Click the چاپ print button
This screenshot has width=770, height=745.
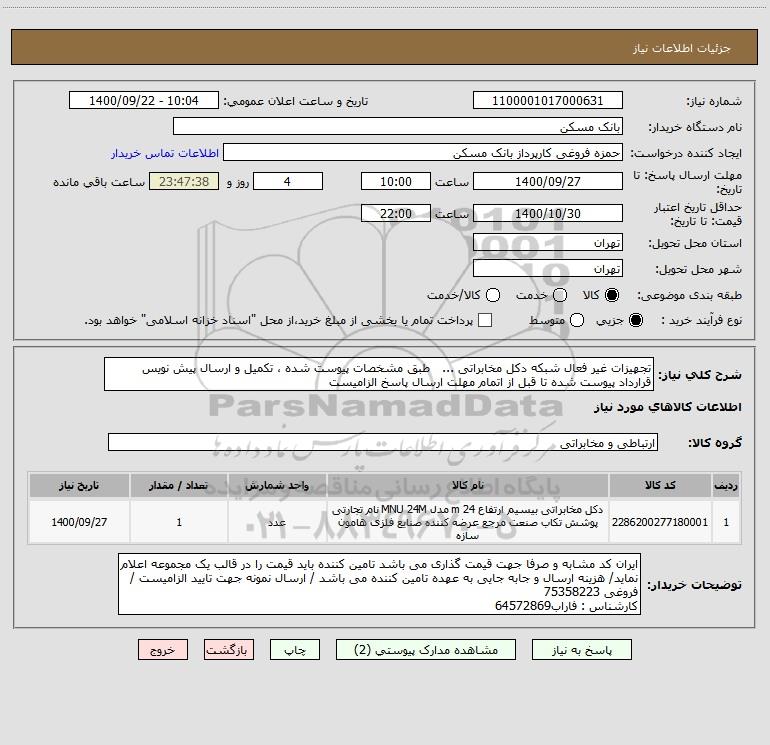click(295, 650)
